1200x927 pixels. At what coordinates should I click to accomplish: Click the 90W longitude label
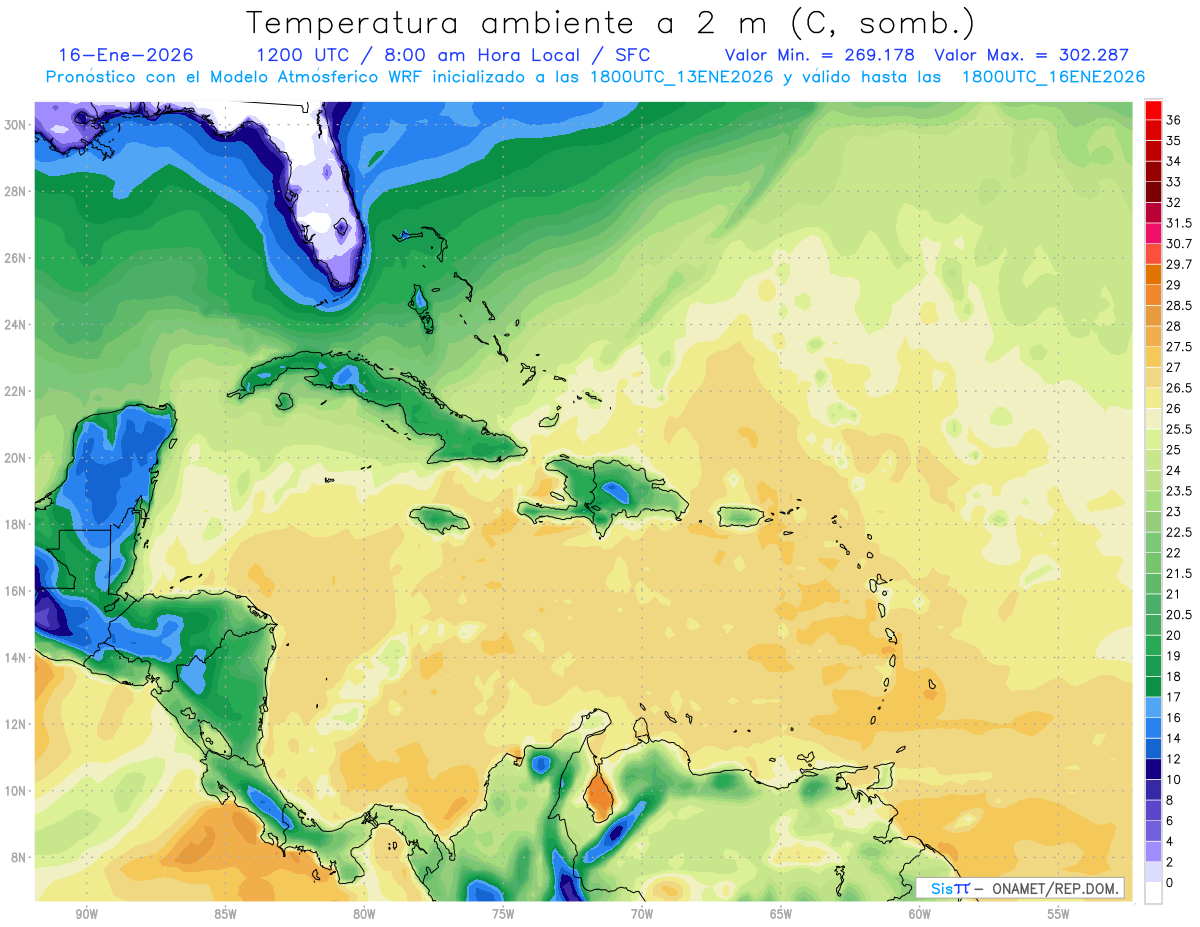(86, 914)
